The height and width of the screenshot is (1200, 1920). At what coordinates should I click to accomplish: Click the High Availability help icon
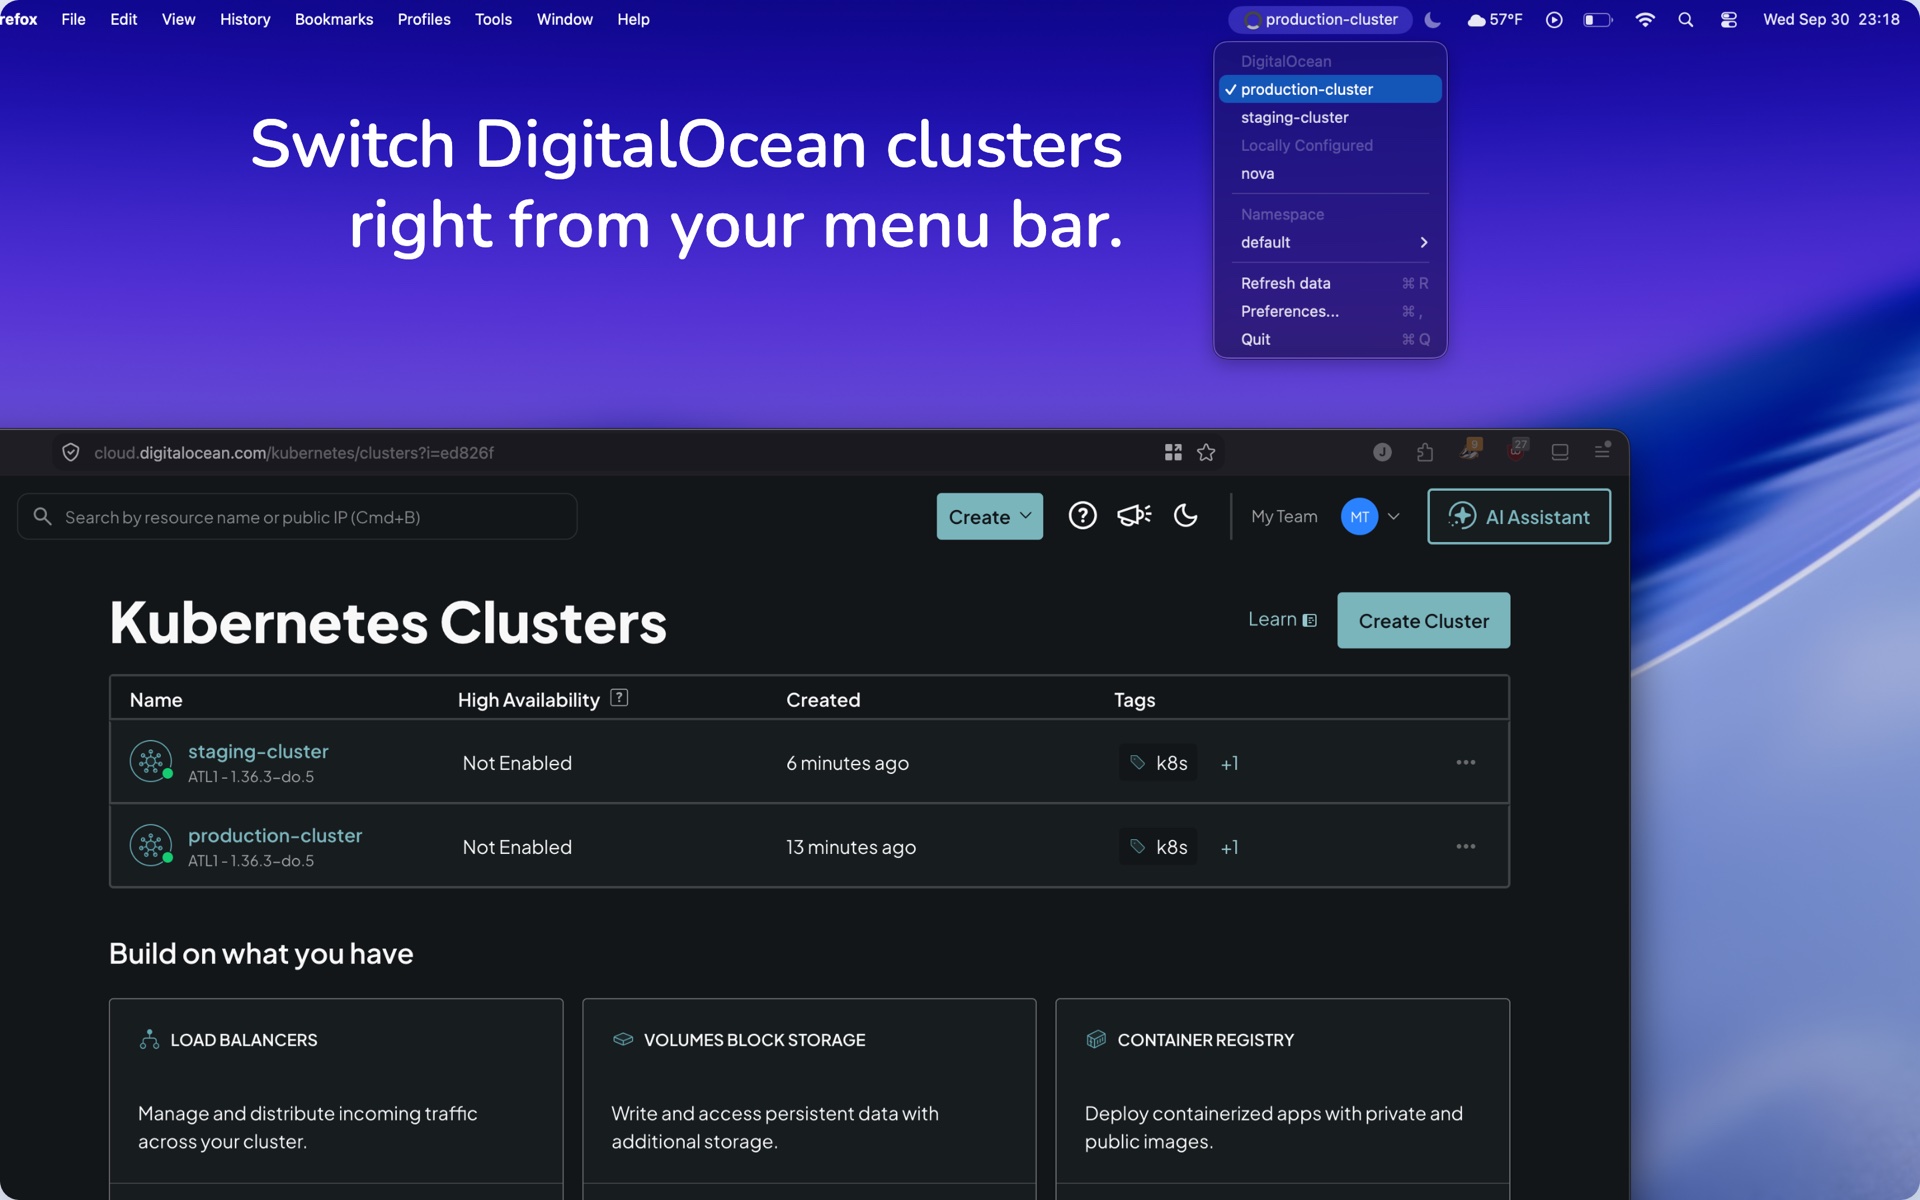click(x=619, y=698)
